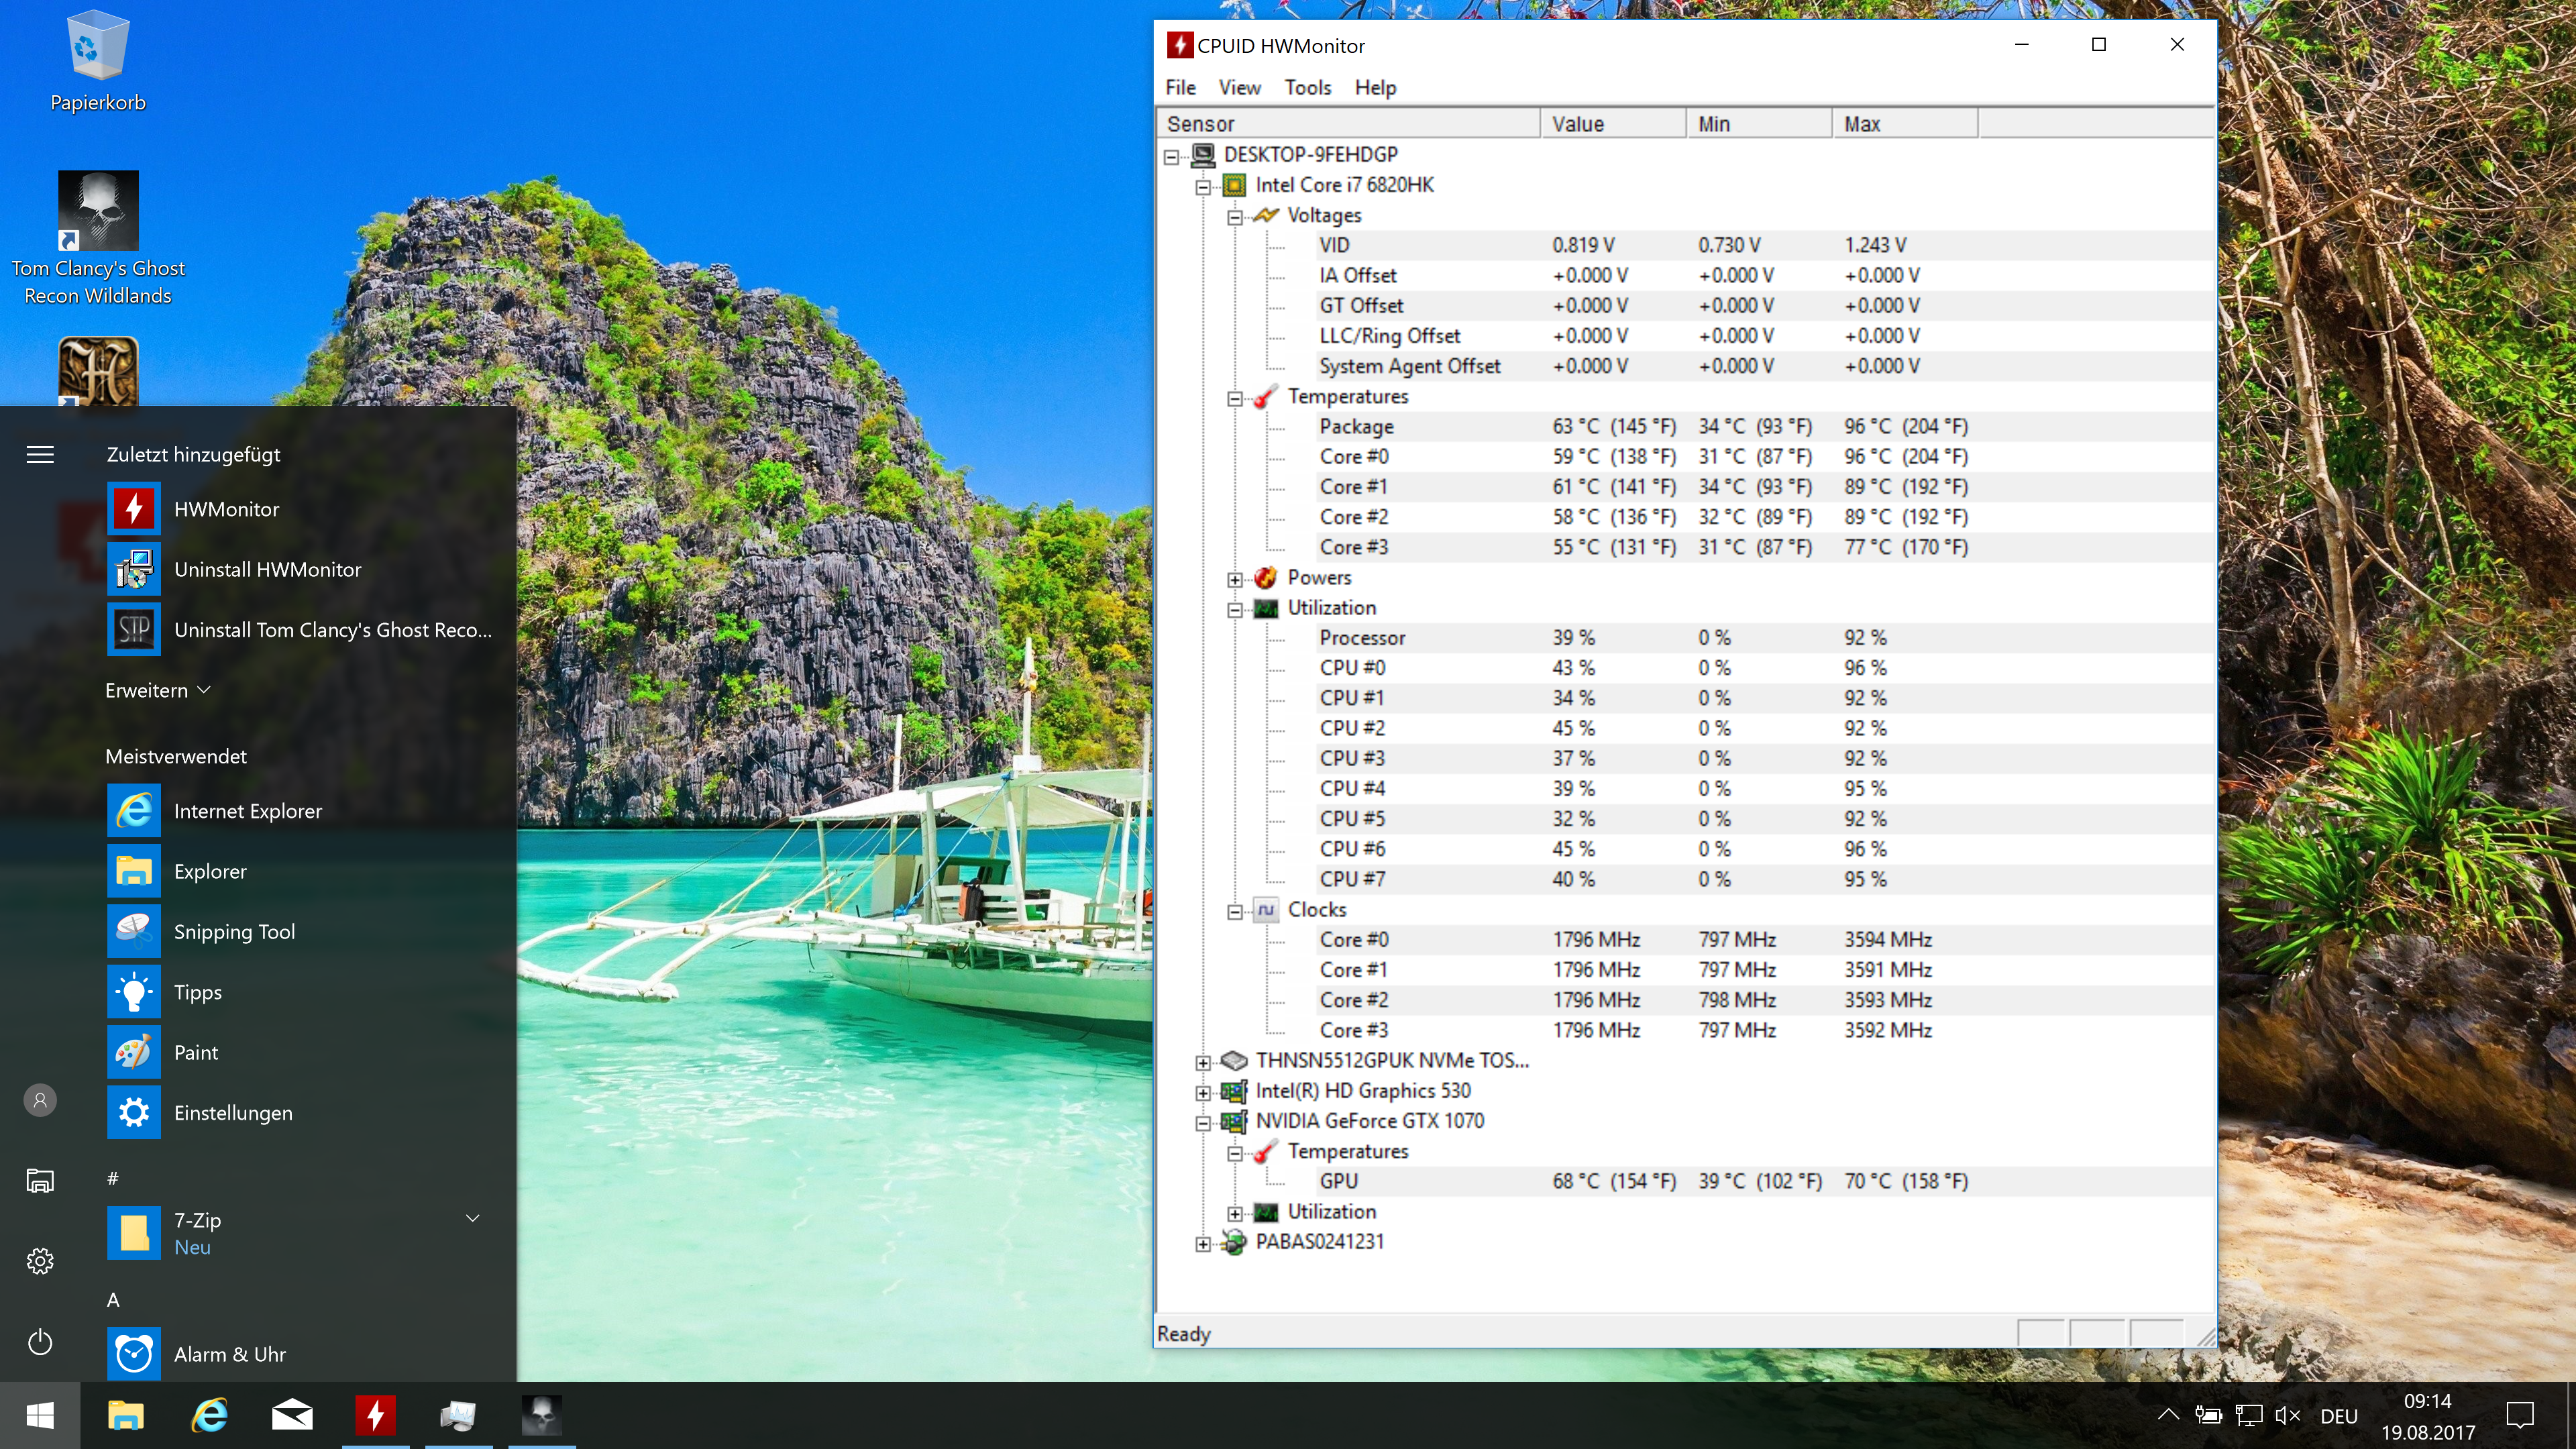This screenshot has height=1449, width=2576.
Task: Expand the Powers tree node
Action: tap(1235, 579)
